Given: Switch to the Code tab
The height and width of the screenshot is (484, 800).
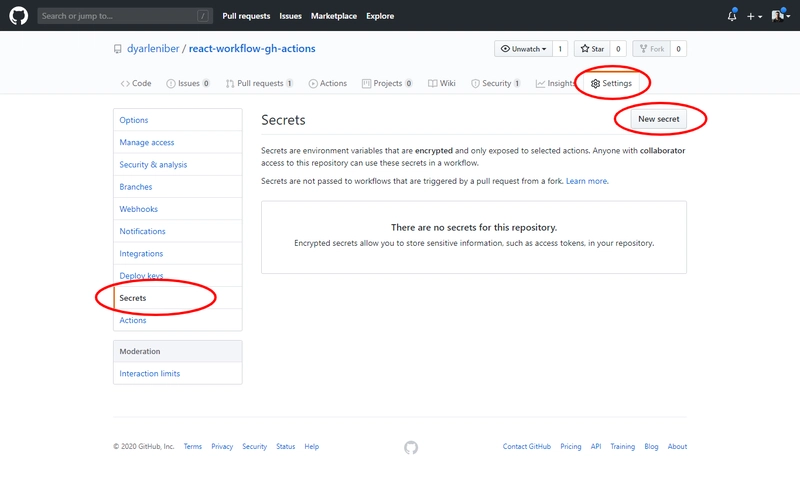Looking at the screenshot, I should tap(136, 83).
